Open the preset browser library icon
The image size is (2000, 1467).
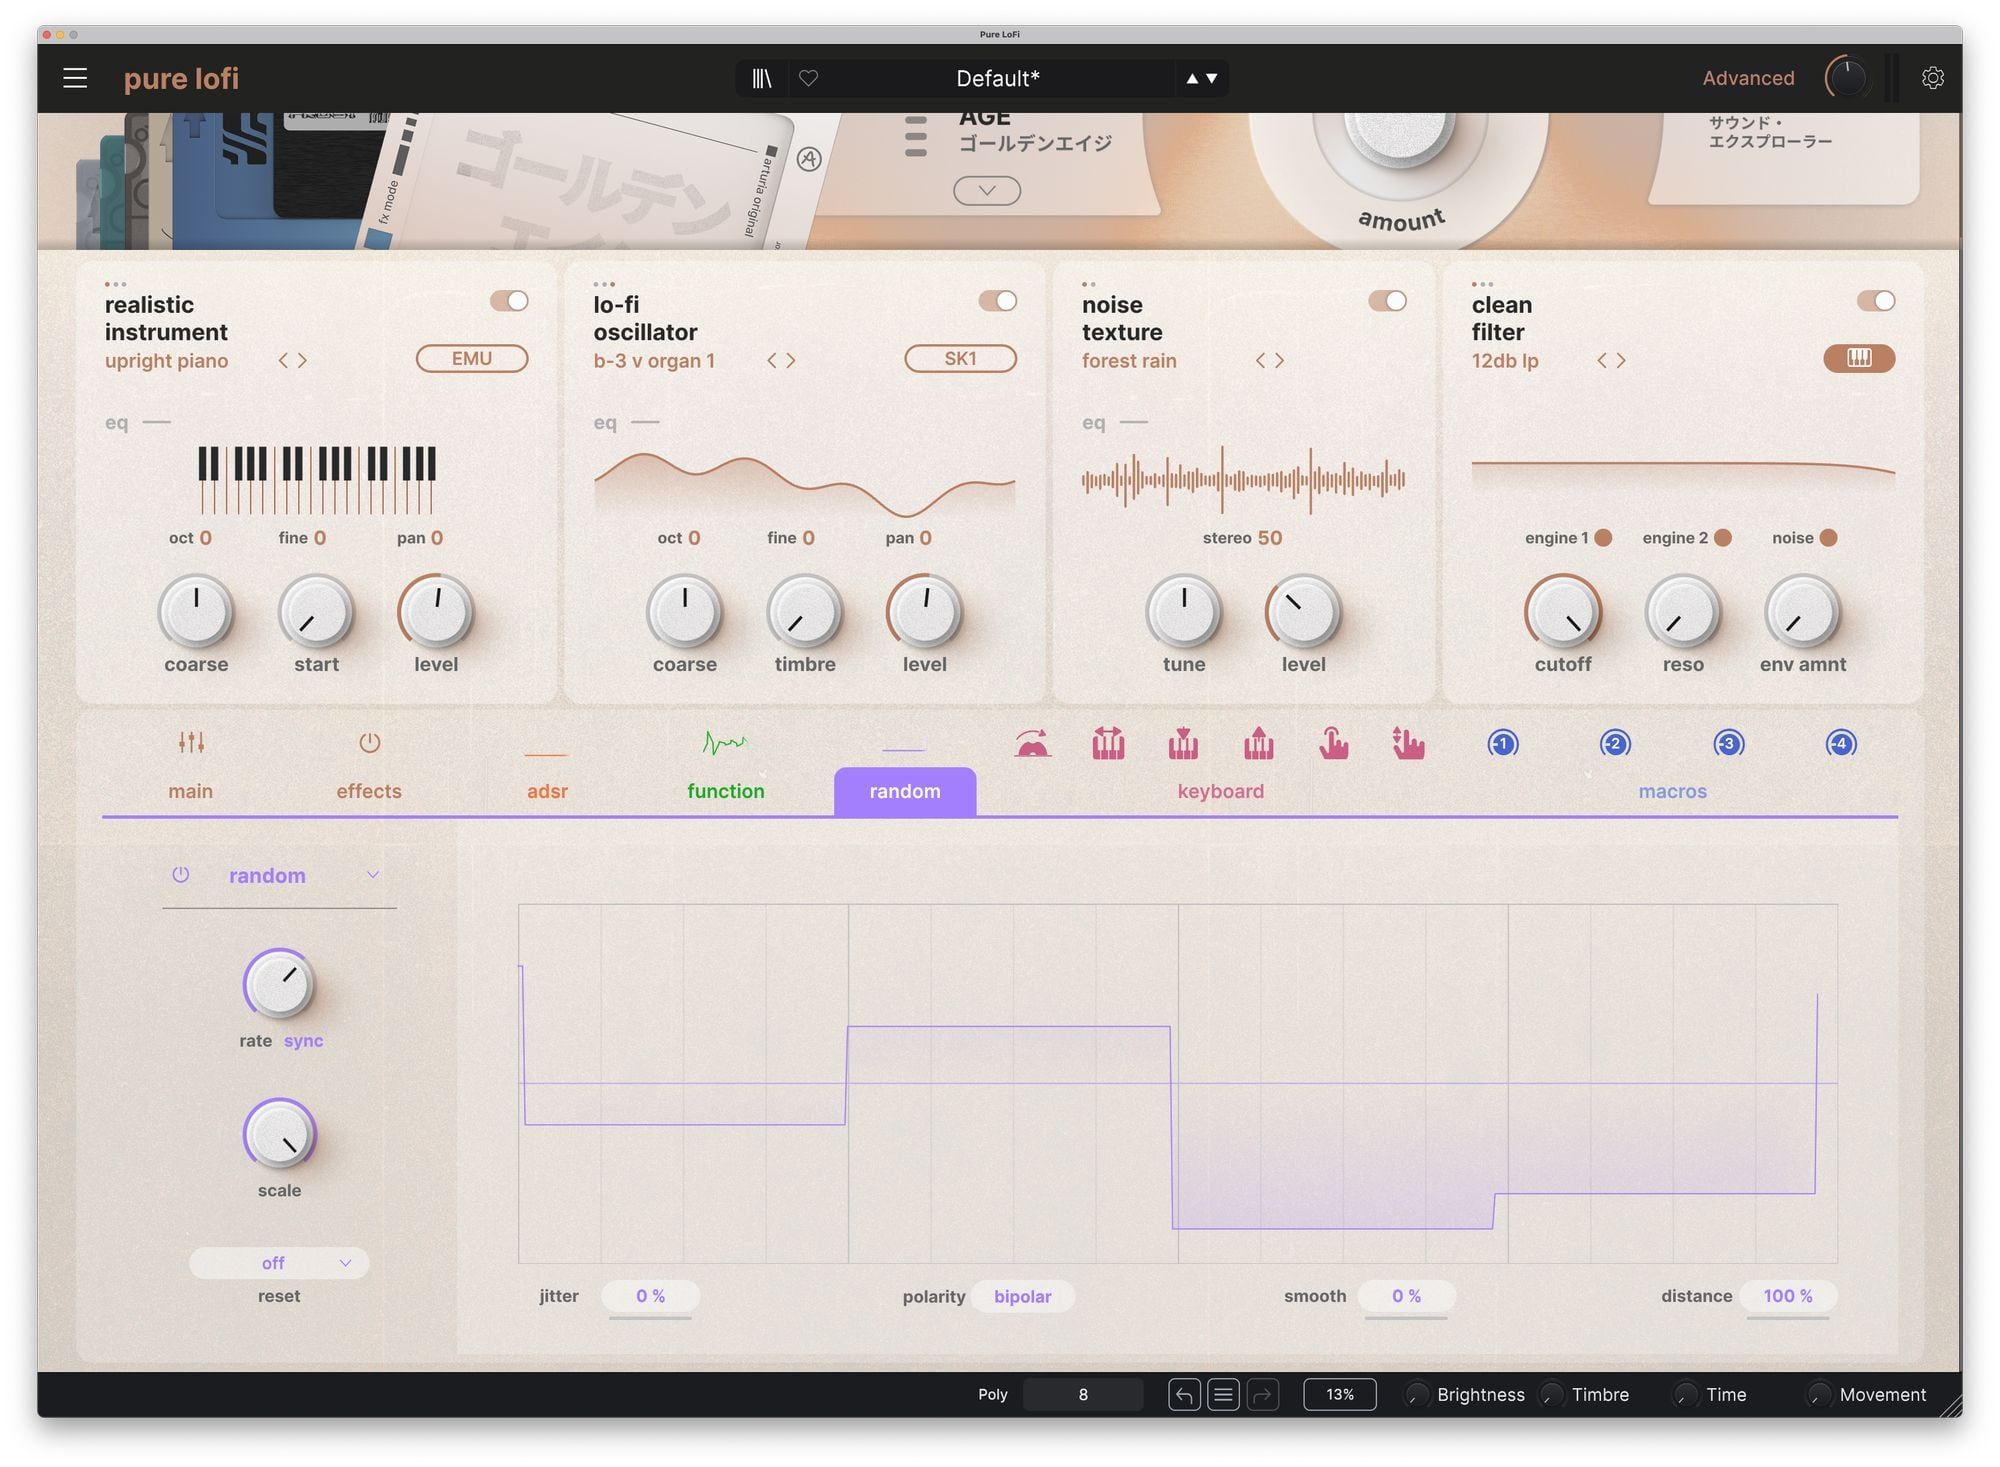tap(762, 78)
